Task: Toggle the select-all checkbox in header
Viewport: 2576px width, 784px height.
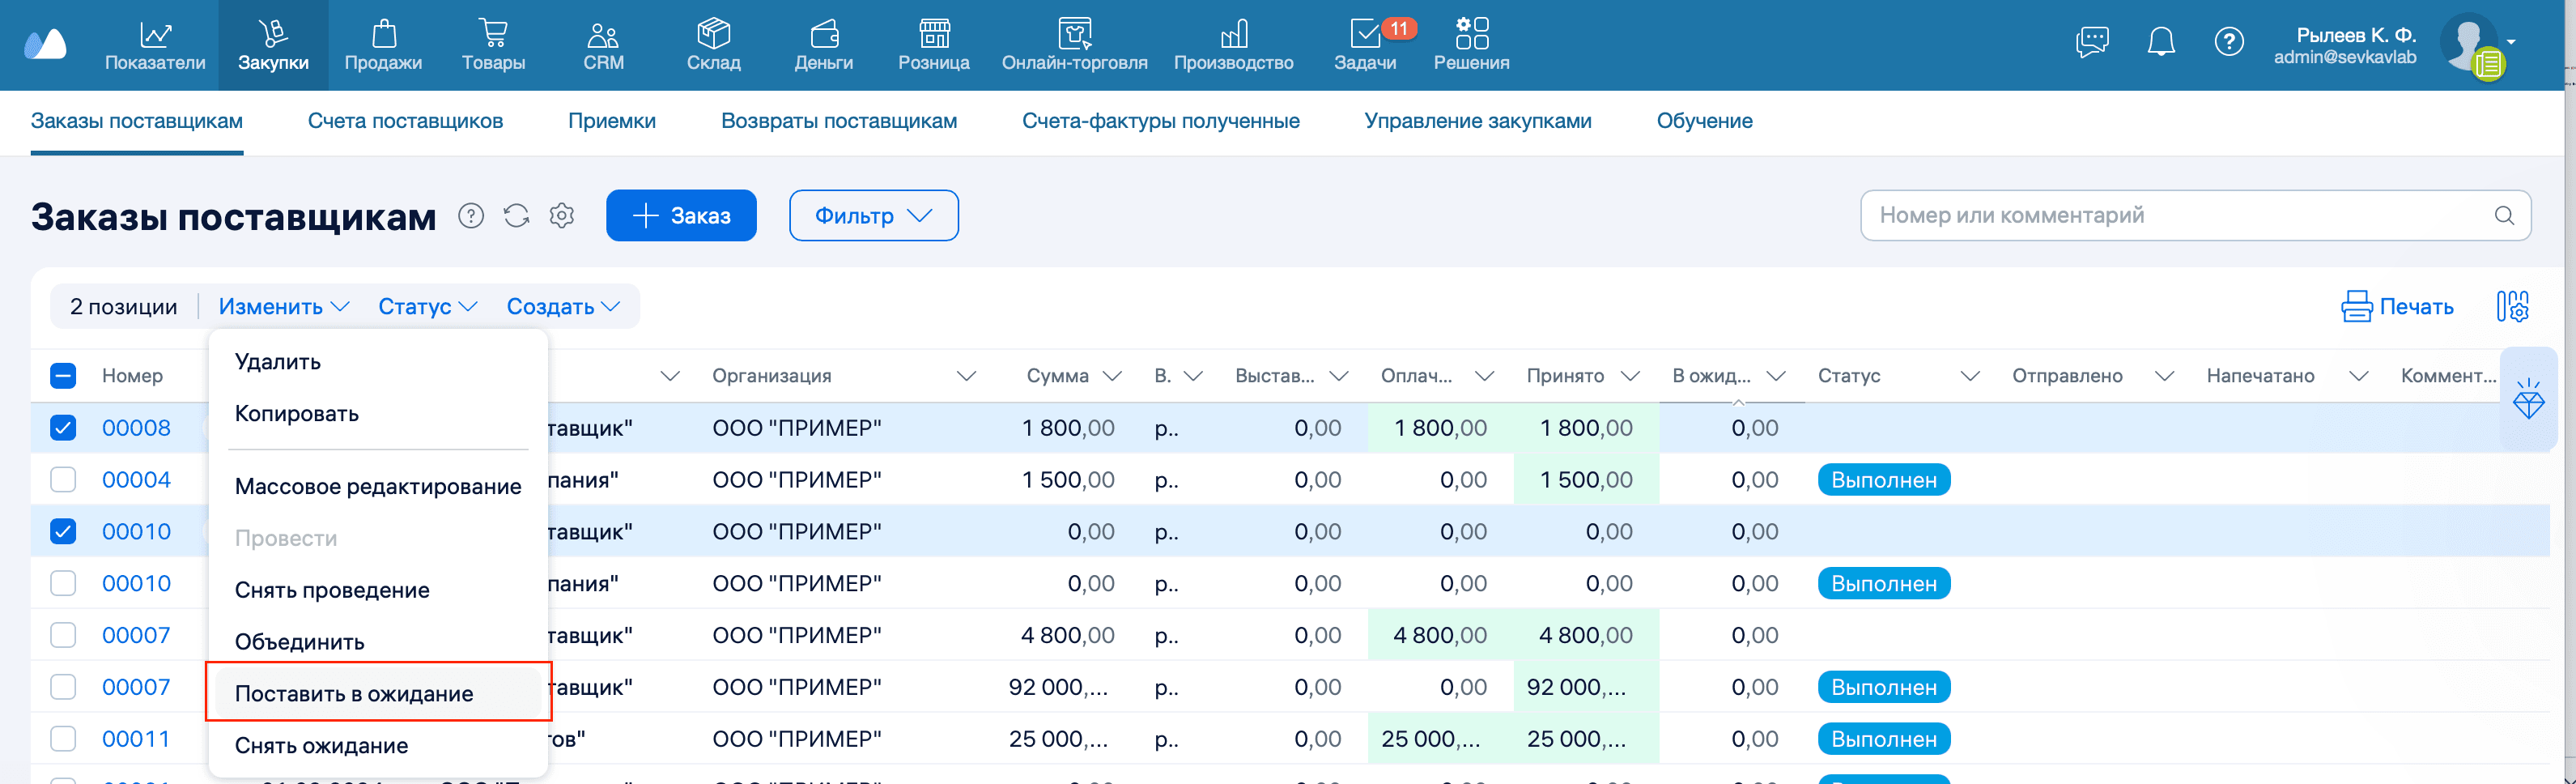Action: (63, 376)
